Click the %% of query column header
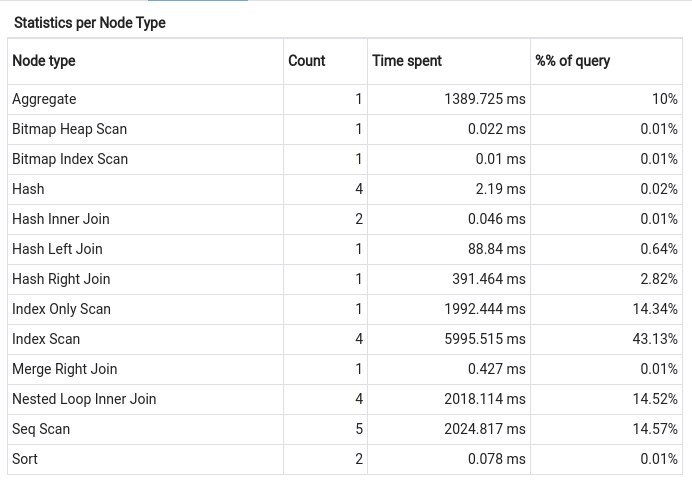This screenshot has height=480, width=692. point(573,61)
